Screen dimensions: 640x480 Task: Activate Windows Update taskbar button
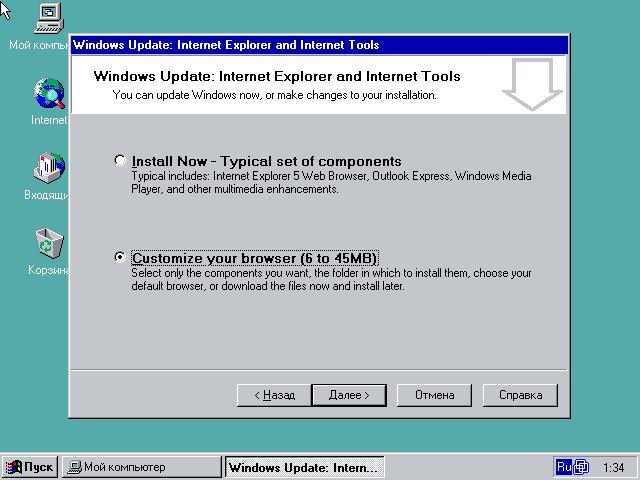pyautogui.click(x=304, y=467)
